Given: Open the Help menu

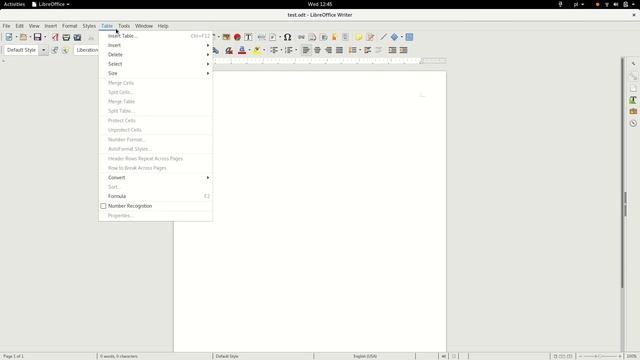Looking at the screenshot, I should (163, 26).
